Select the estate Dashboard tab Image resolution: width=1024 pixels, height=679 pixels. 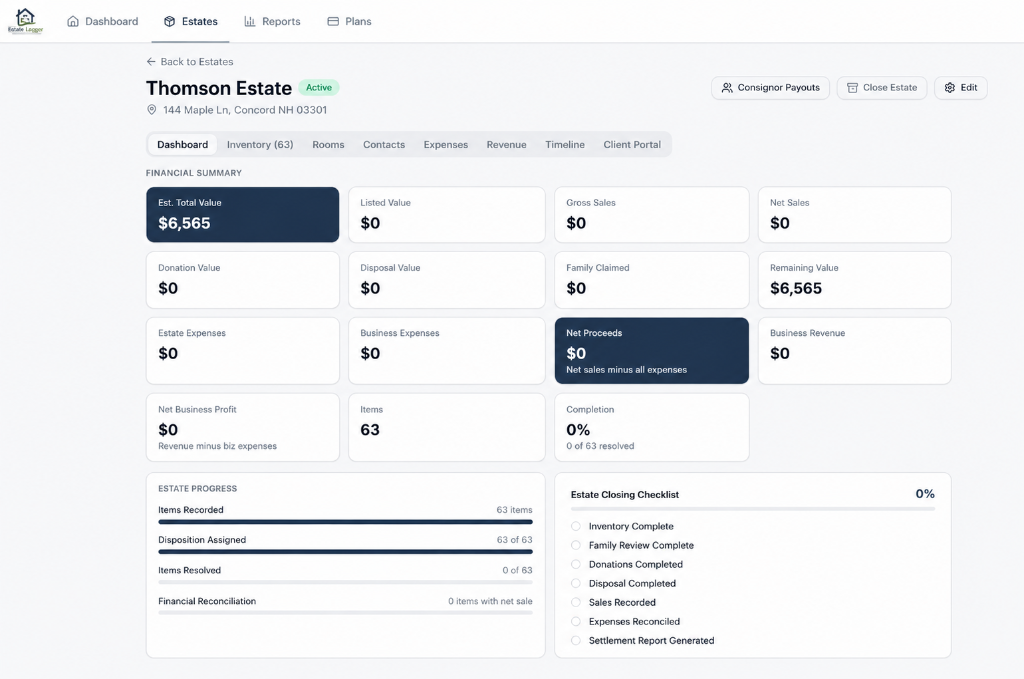182,144
